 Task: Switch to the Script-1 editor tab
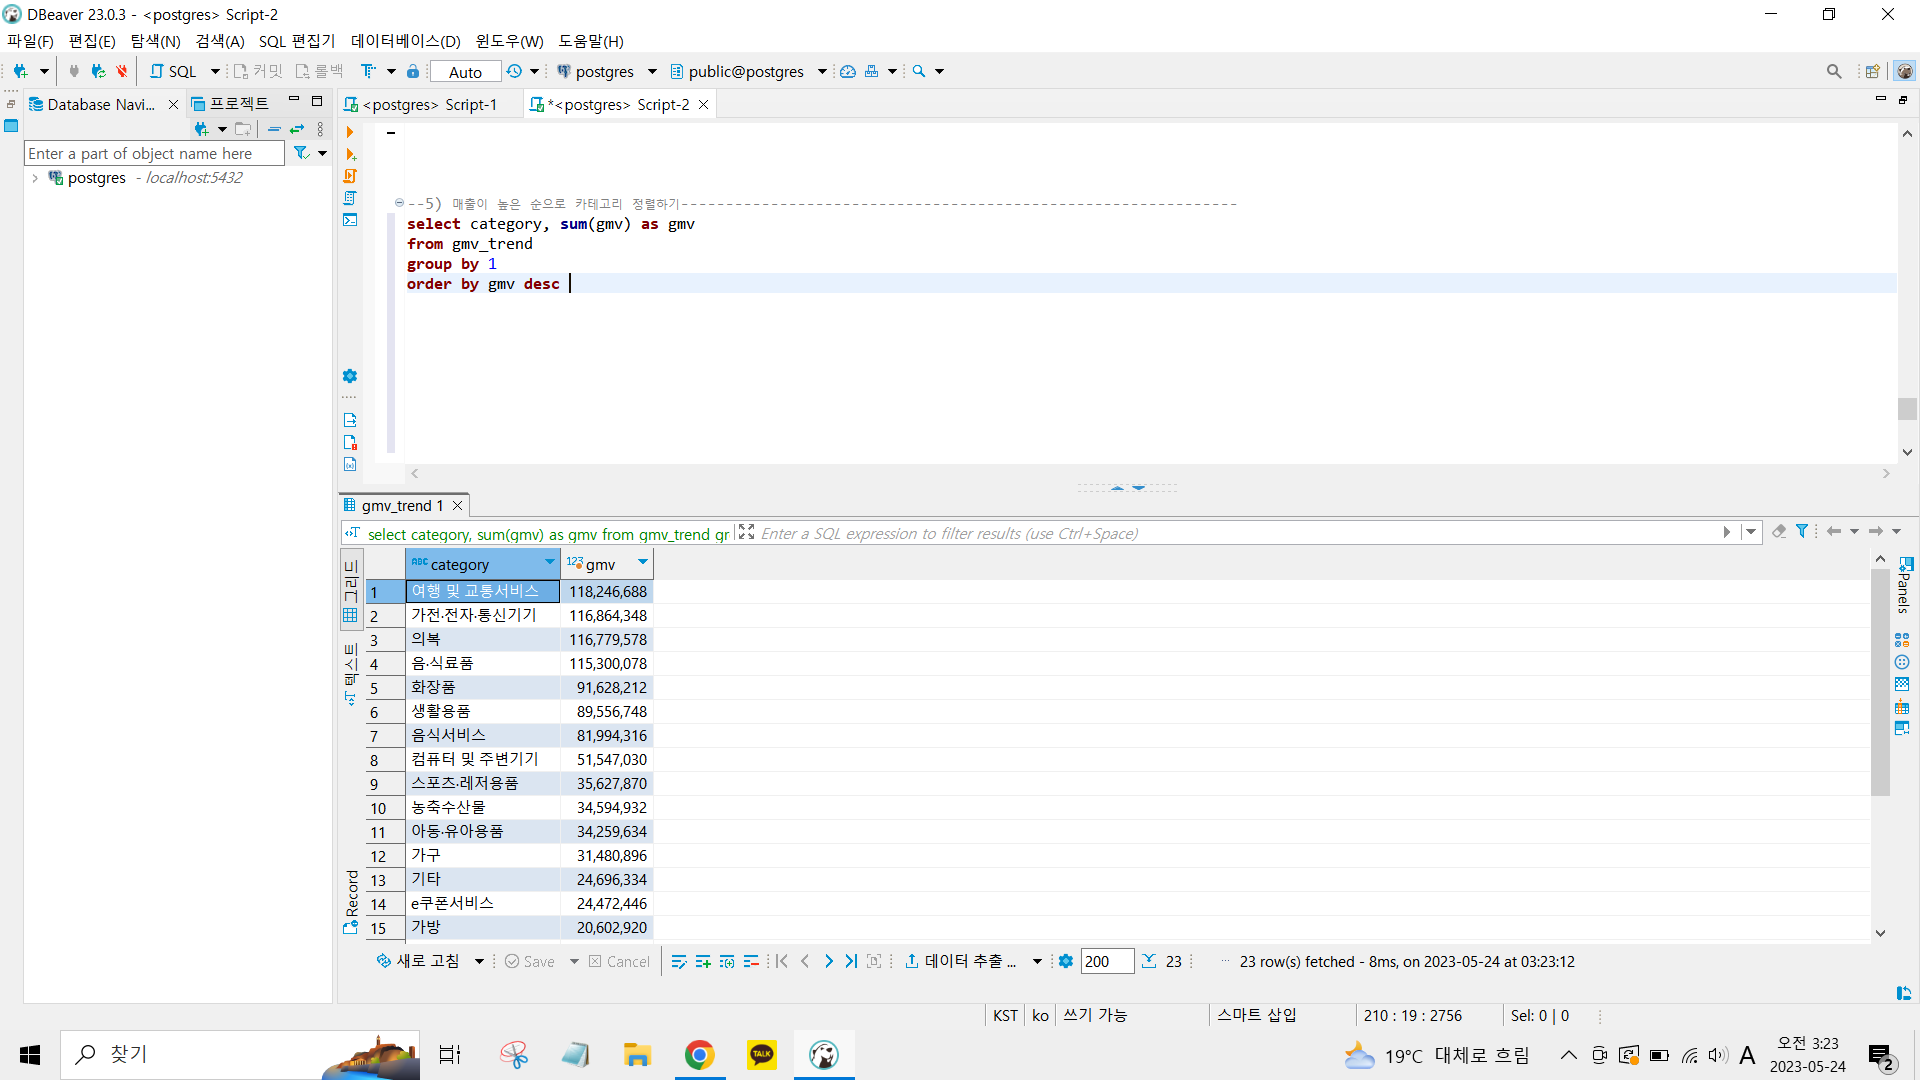point(430,105)
